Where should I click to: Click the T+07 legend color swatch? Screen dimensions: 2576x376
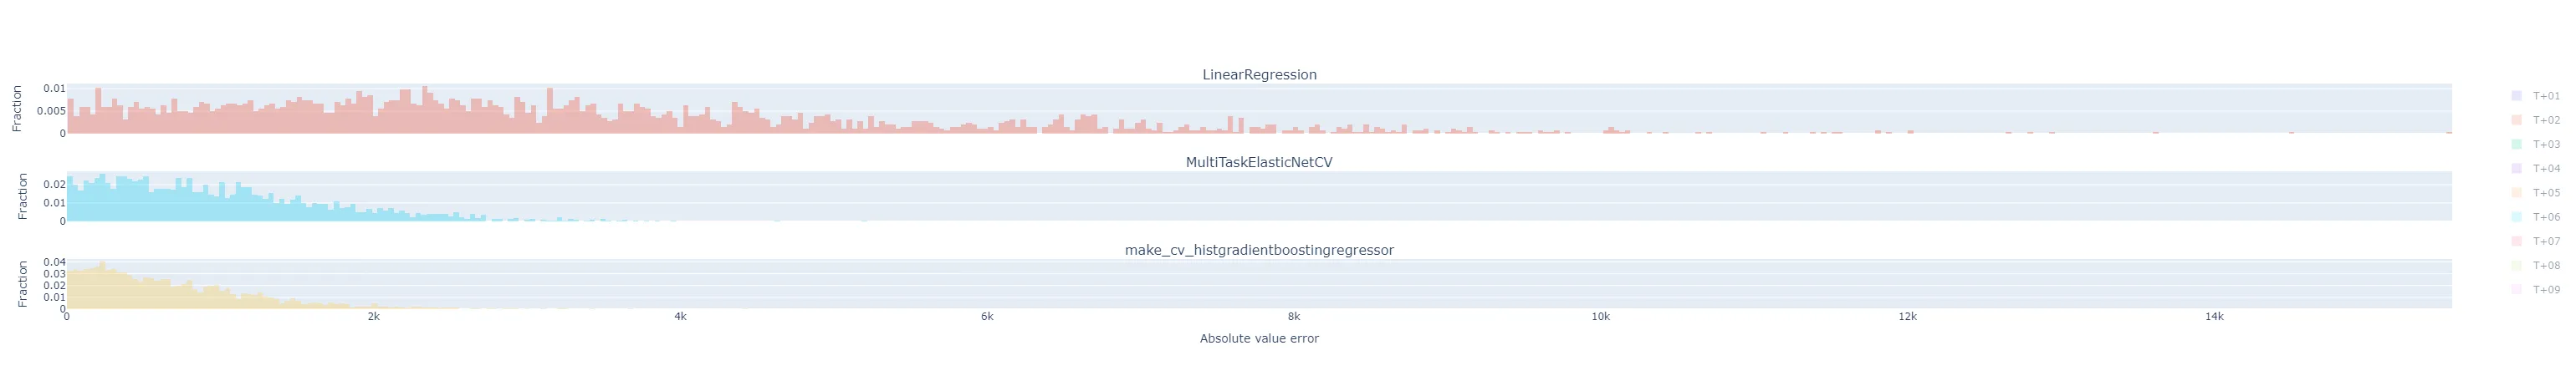tap(2516, 241)
